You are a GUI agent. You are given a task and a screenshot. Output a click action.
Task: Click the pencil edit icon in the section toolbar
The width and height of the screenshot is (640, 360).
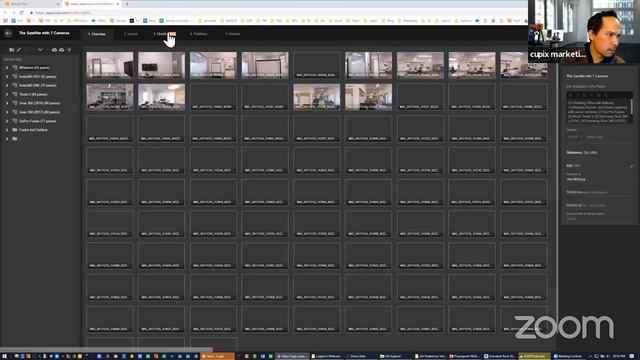[x=19, y=50]
